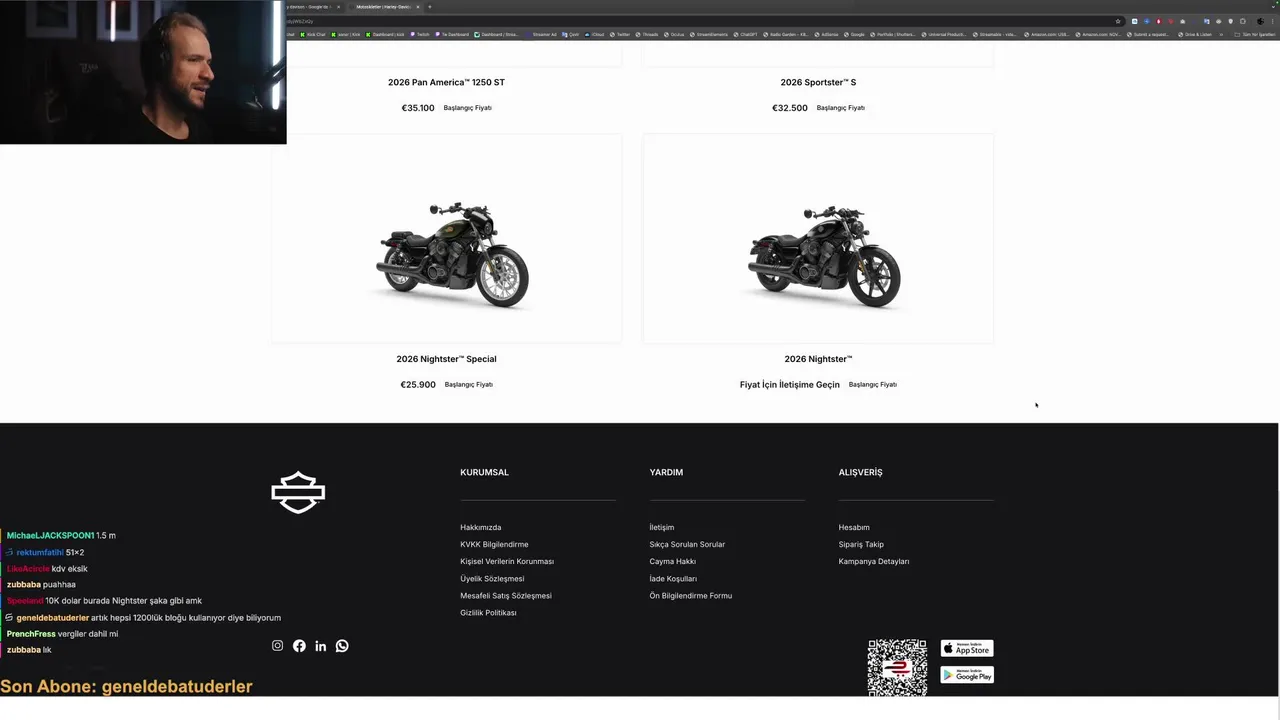Open the Hakkımızda footer link
Image resolution: width=1280 pixels, height=720 pixels.
[481, 528]
